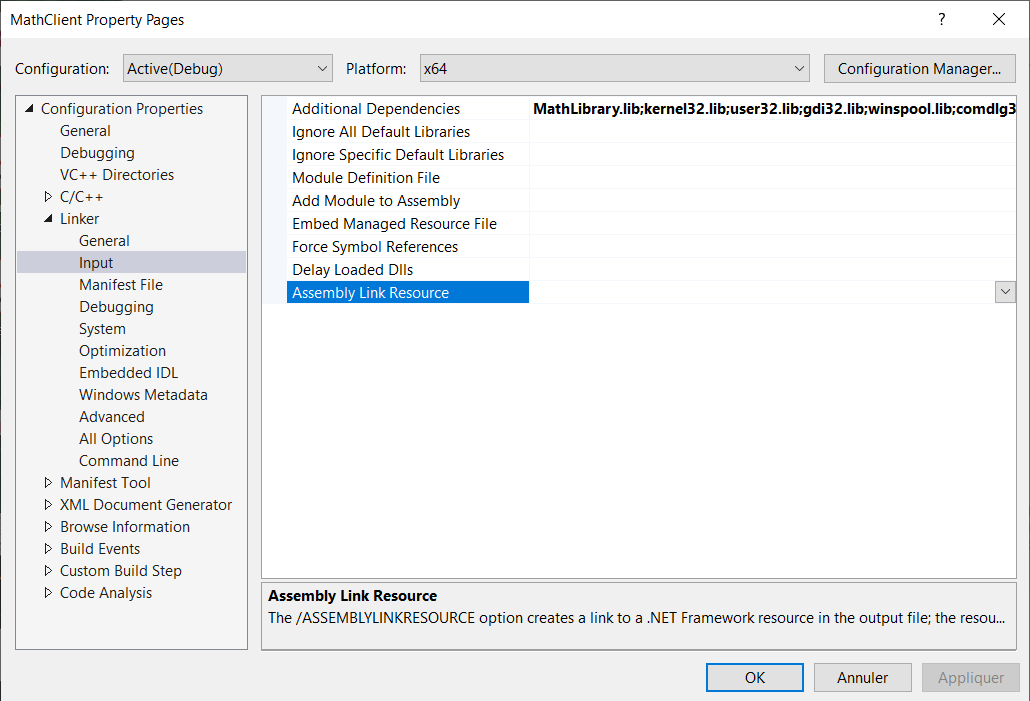
Task: Select the Module Definition File property
Action: click(x=365, y=178)
